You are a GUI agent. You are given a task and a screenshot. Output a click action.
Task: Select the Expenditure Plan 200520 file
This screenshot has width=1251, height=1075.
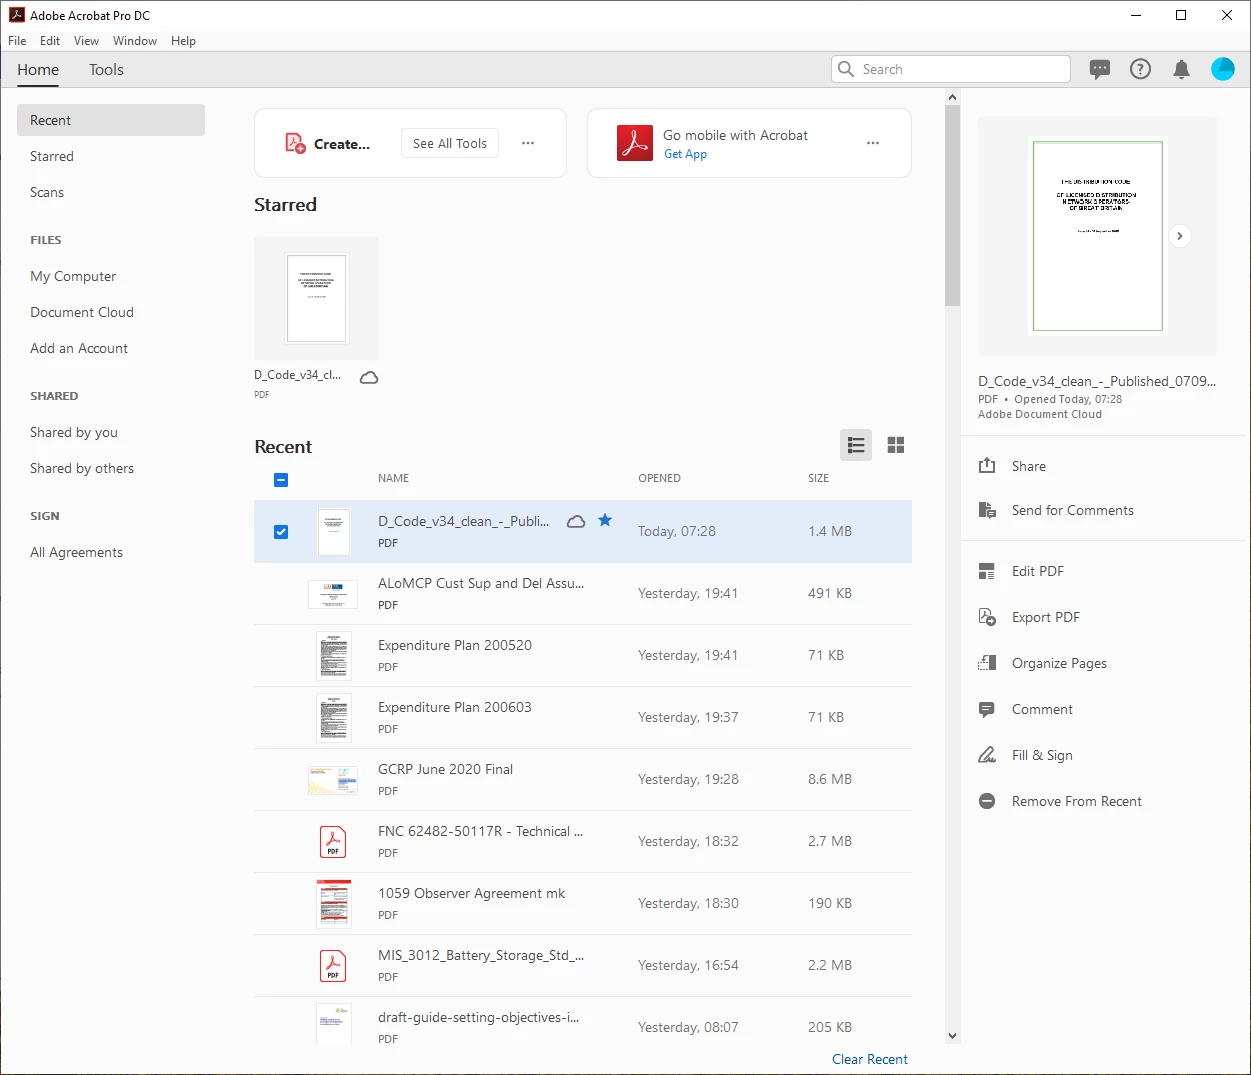(583, 656)
